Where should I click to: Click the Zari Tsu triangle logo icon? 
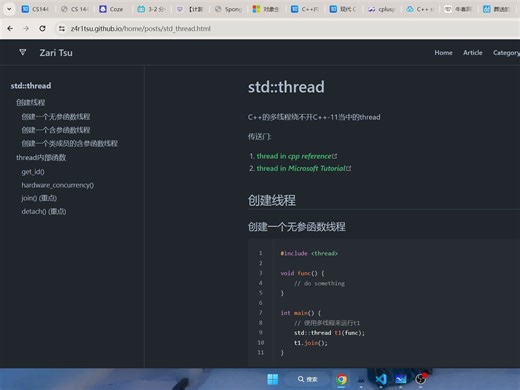[23, 52]
